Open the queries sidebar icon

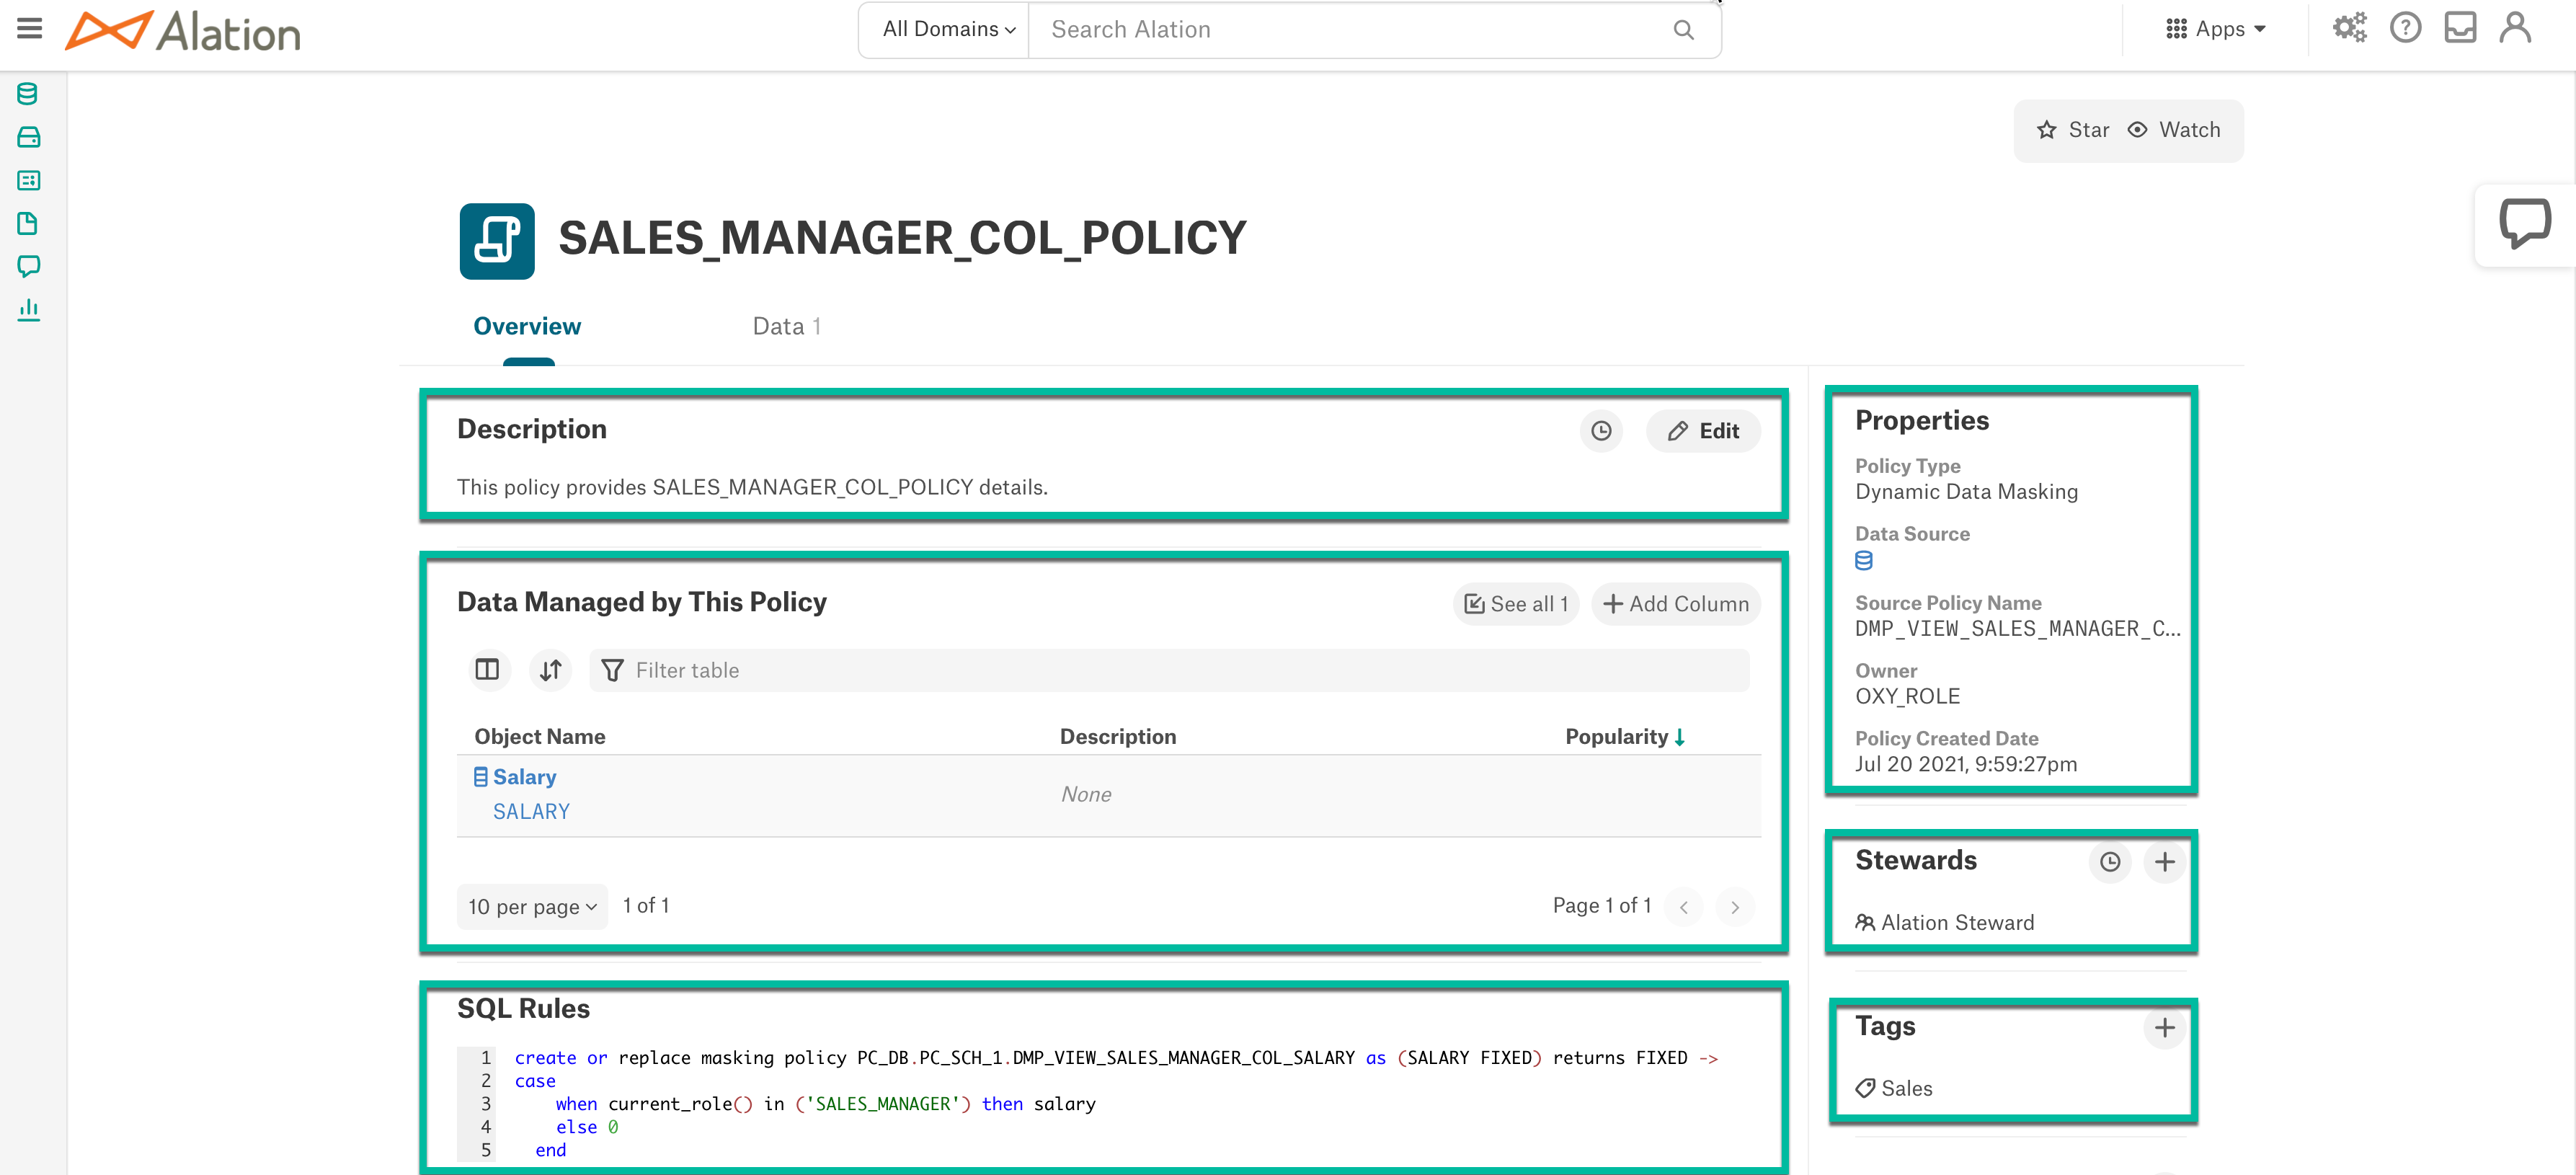(28, 180)
